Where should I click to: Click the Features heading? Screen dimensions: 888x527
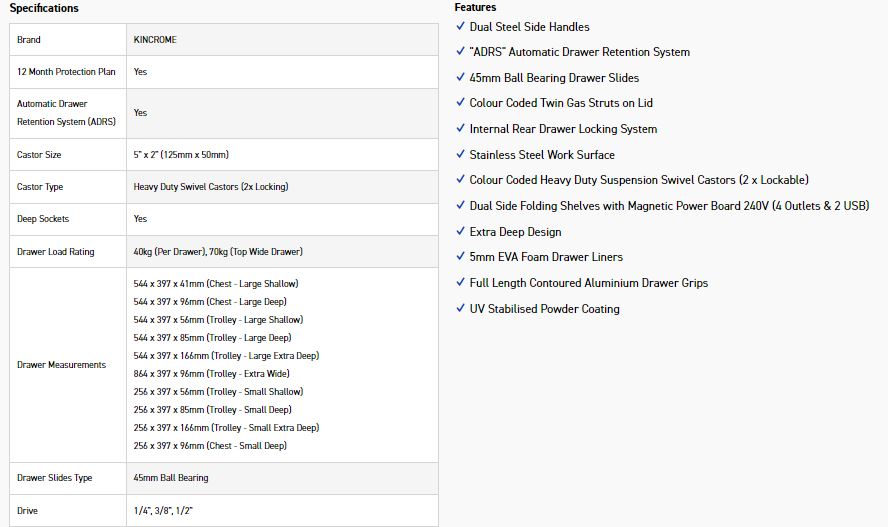[x=475, y=7]
